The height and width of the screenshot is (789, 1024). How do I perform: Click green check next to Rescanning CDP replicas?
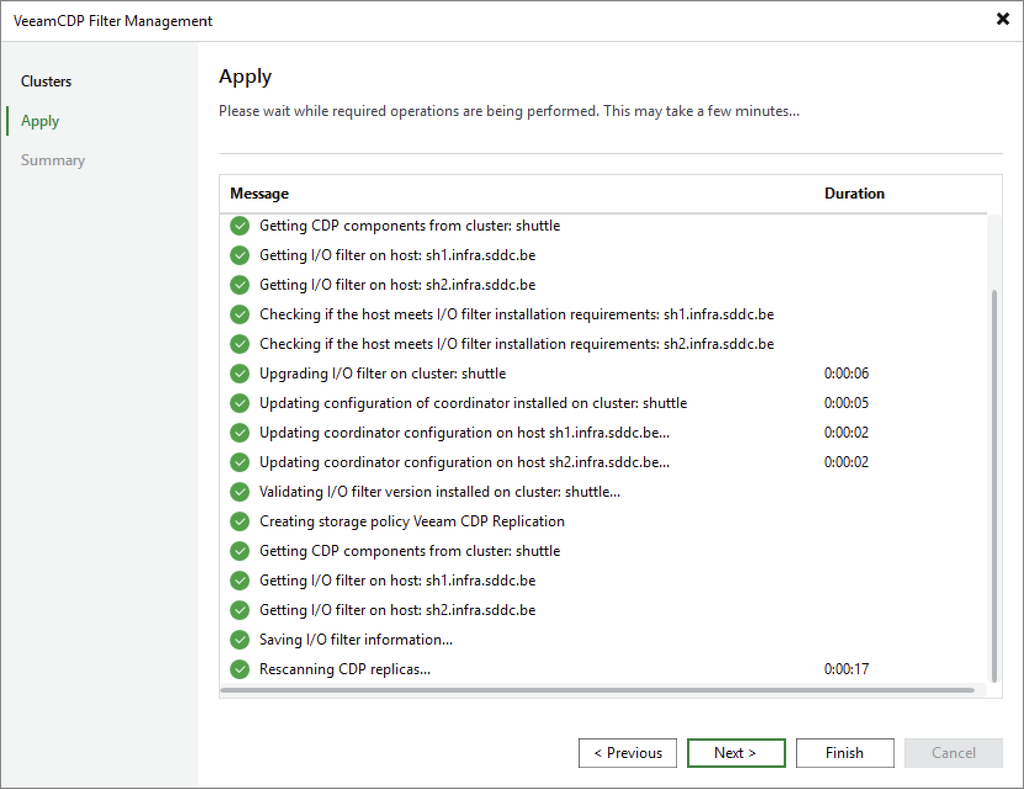point(240,669)
